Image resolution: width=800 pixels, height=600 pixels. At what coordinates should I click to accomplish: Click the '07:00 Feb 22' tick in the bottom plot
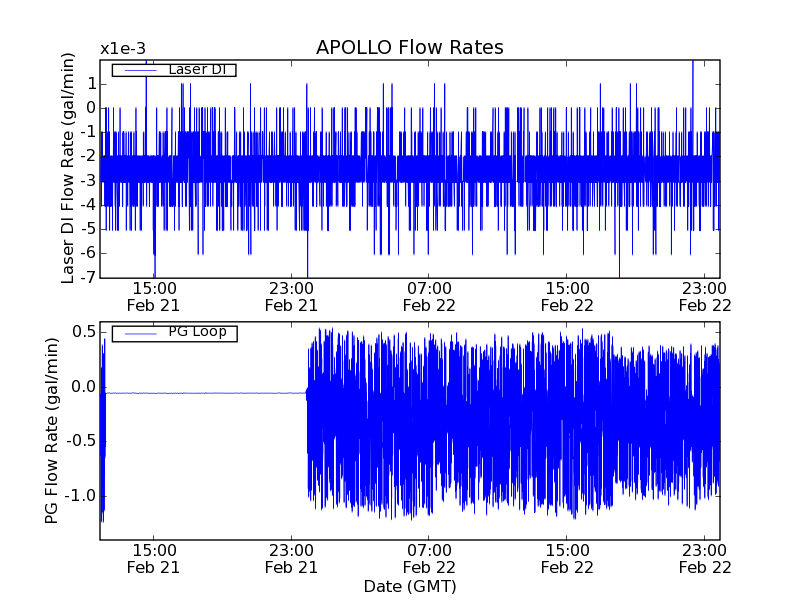pos(429,558)
